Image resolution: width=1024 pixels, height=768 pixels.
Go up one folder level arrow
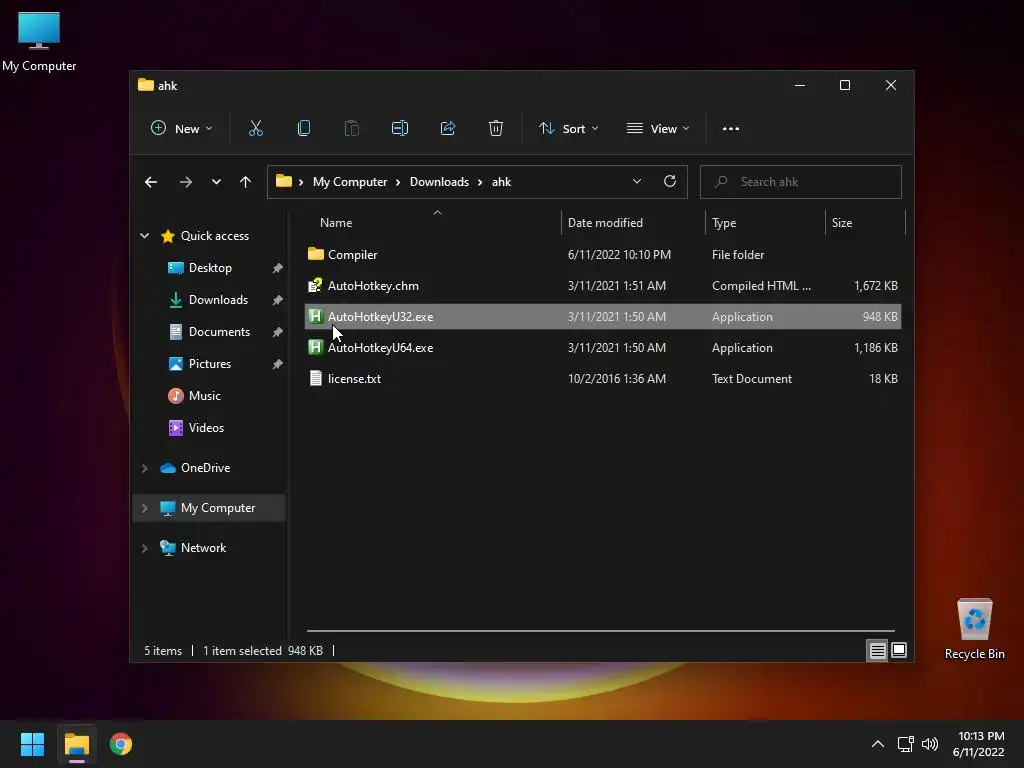coord(246,182)
